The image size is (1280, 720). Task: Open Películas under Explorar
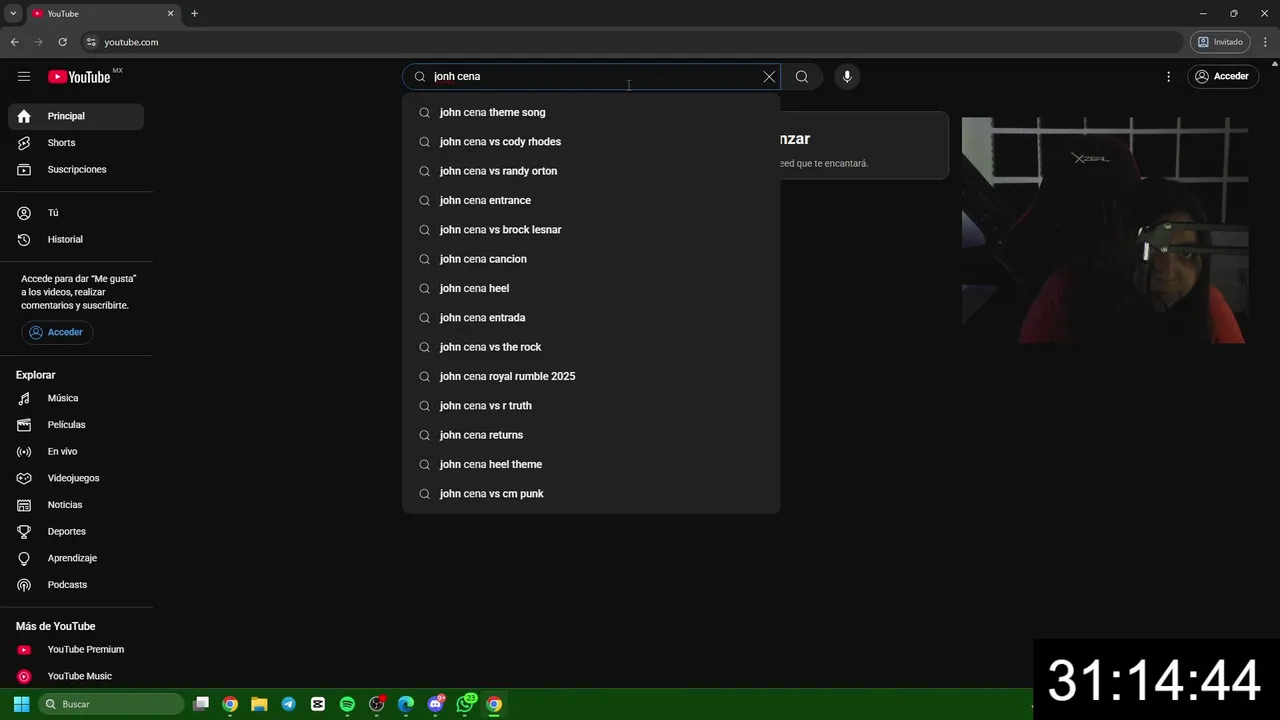(x=76, y=425)
